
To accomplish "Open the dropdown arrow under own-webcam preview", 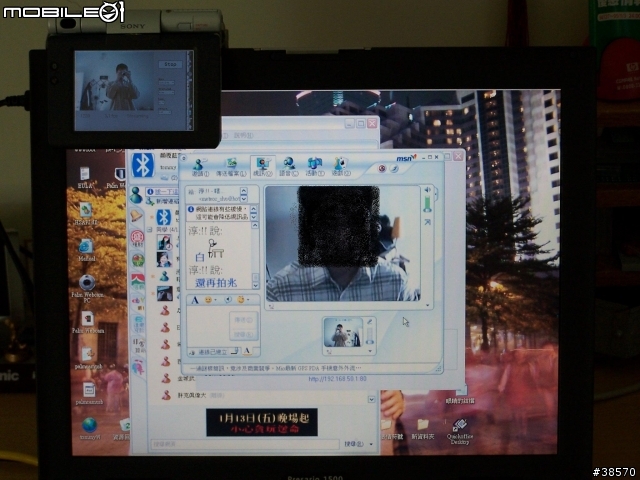I will tap(370, 351).
